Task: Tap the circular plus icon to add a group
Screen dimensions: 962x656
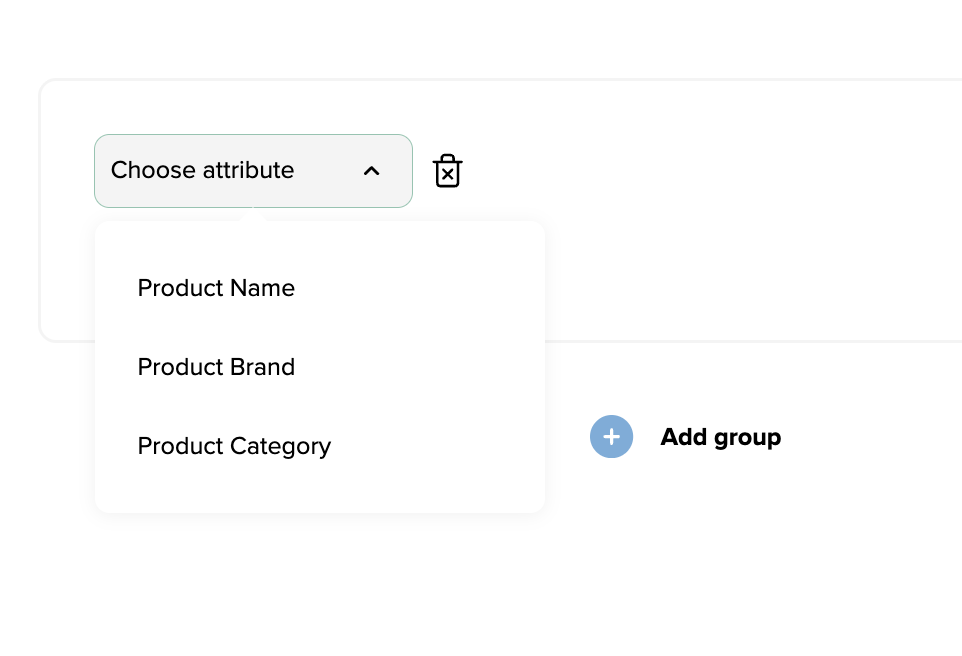Action: tap(611, 437)
